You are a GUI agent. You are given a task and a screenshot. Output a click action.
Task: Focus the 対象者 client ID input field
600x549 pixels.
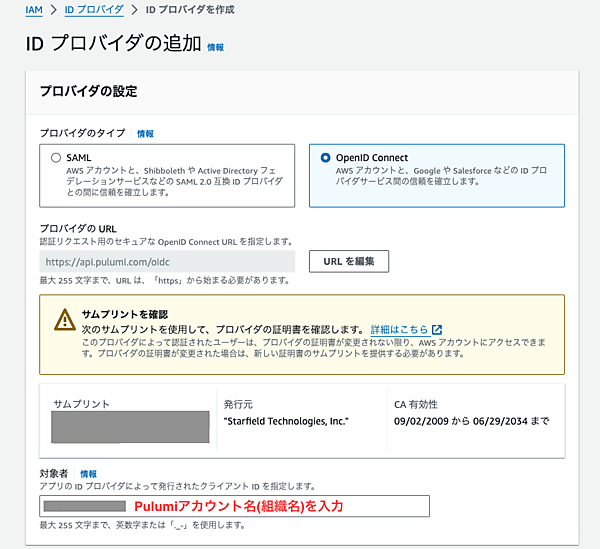234,506
